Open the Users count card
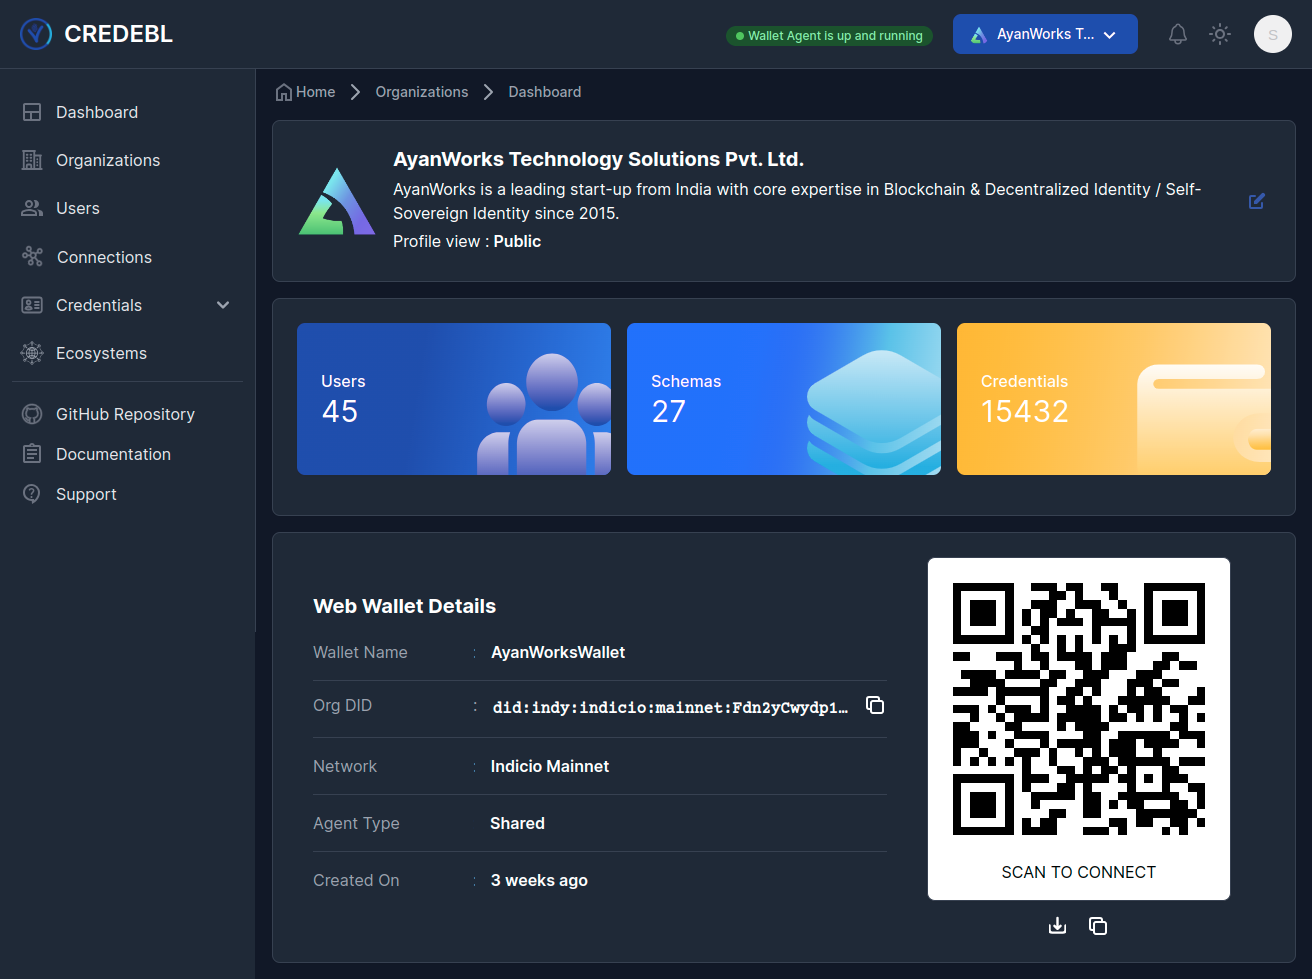 (453, 398)
